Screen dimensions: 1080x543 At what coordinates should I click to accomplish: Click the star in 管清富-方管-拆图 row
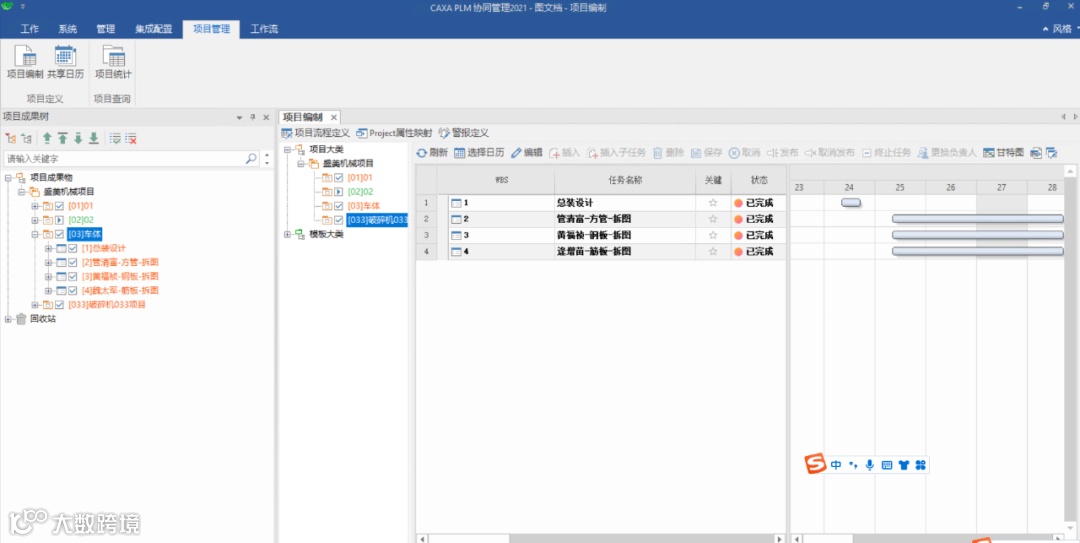713,219
